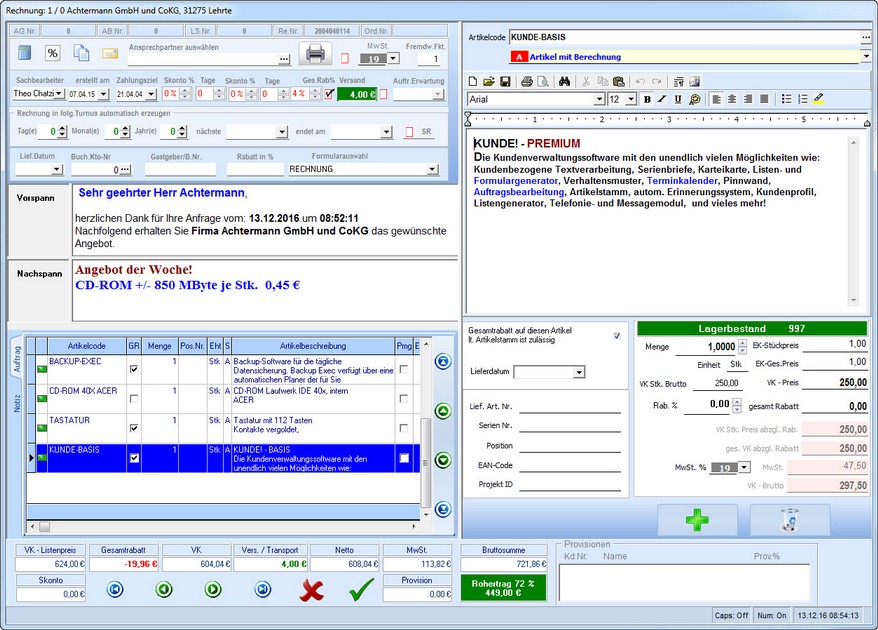Click the Rabatt in % input field
Image resolution: width=878 pixels, height=630 pixels.
point(255,169)
